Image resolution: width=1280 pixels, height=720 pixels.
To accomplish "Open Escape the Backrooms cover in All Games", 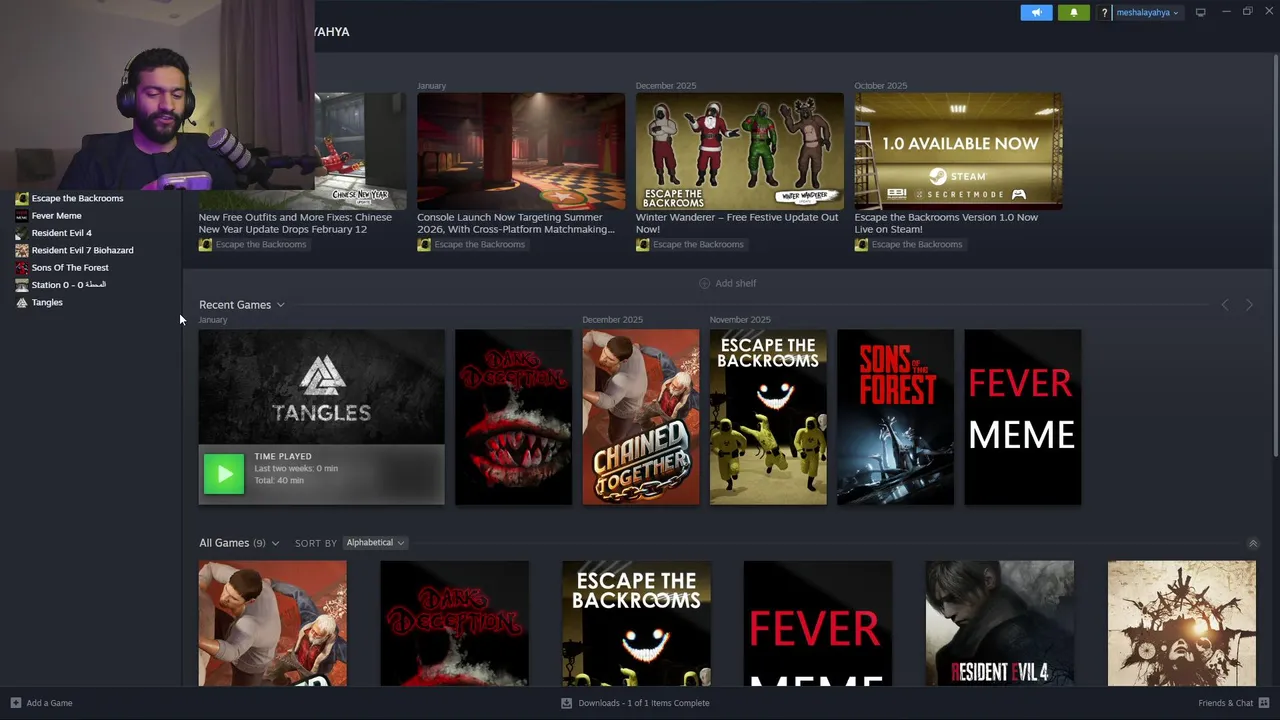I will point(636,623).
